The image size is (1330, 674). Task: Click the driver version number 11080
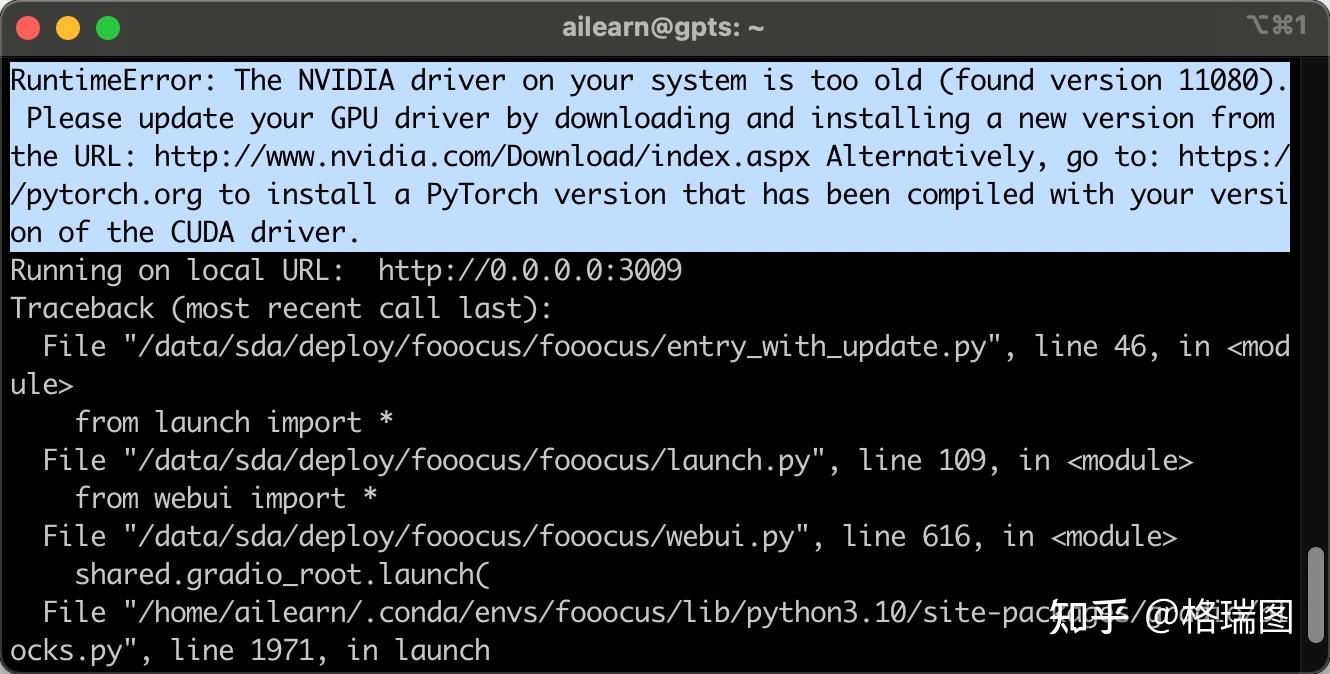coord(1221,80)
